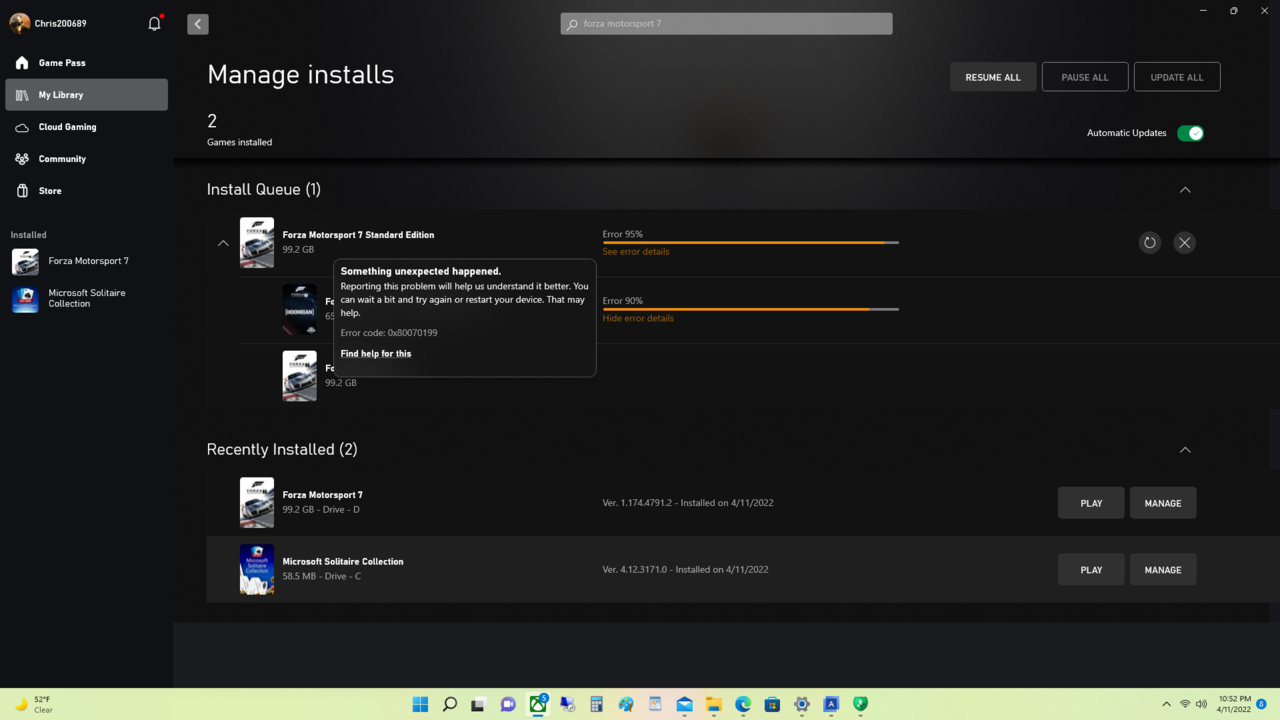Click Hide error details link
This screenshot has width=1280, height=720.
point(638,318)
